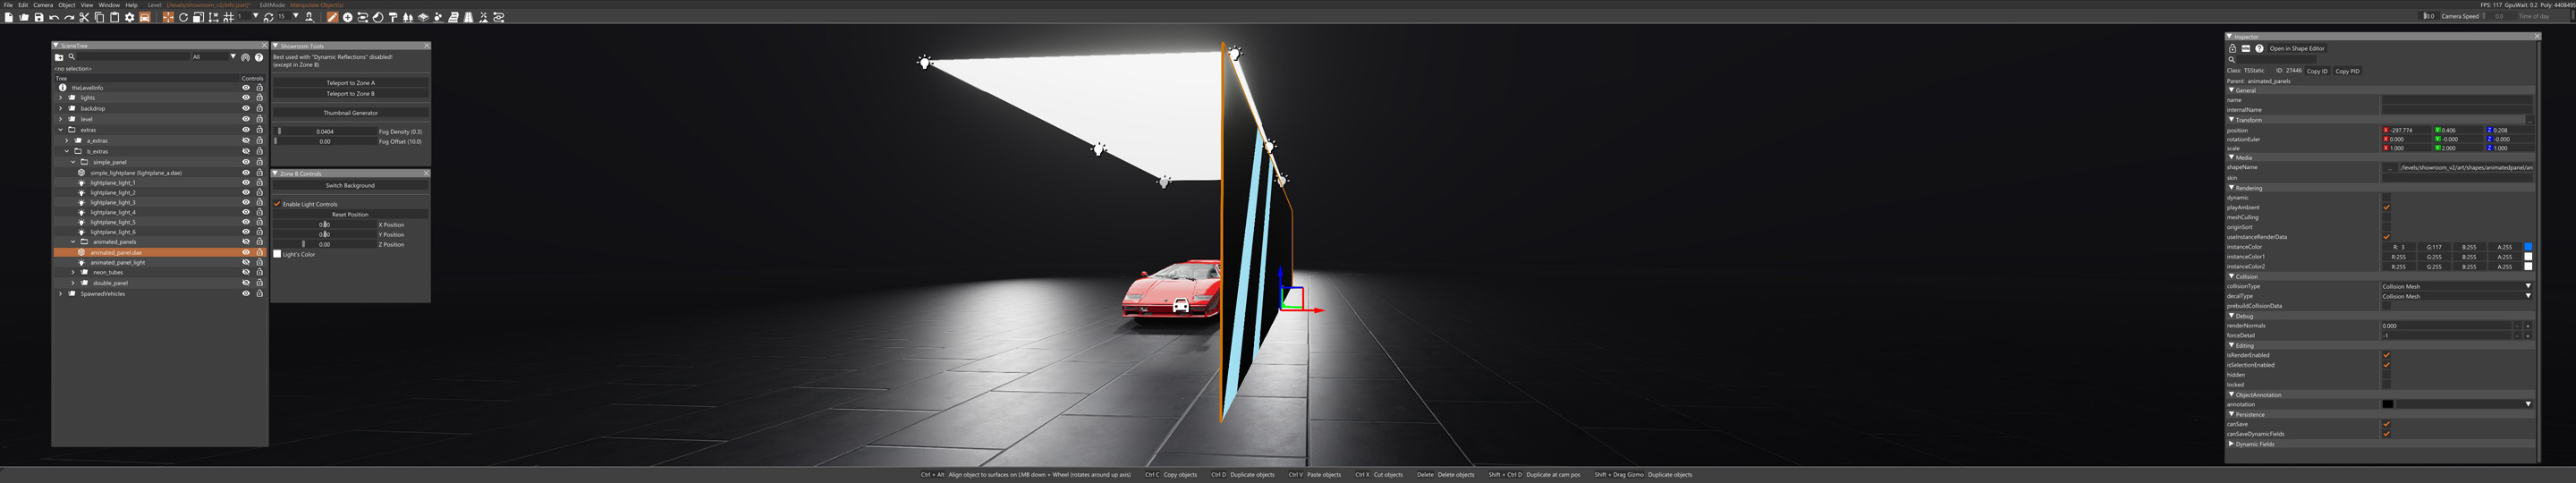Image resolution: width=2576 pixels, height=483 pixels.
Task: Open editor preferences gear icon
Action: [129, 17]
